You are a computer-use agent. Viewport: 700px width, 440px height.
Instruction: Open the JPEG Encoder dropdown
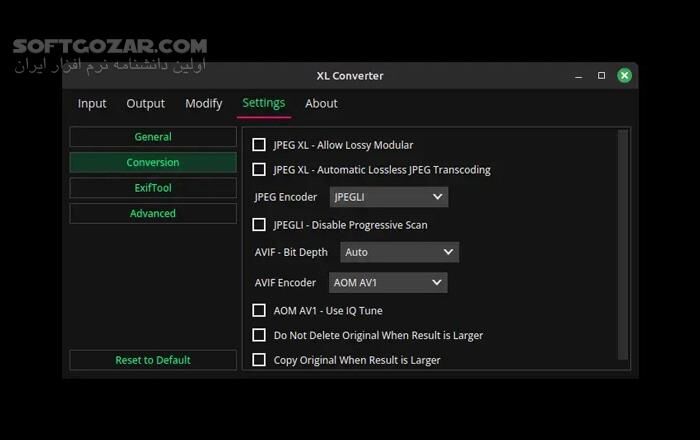click(x=389, y=197)
